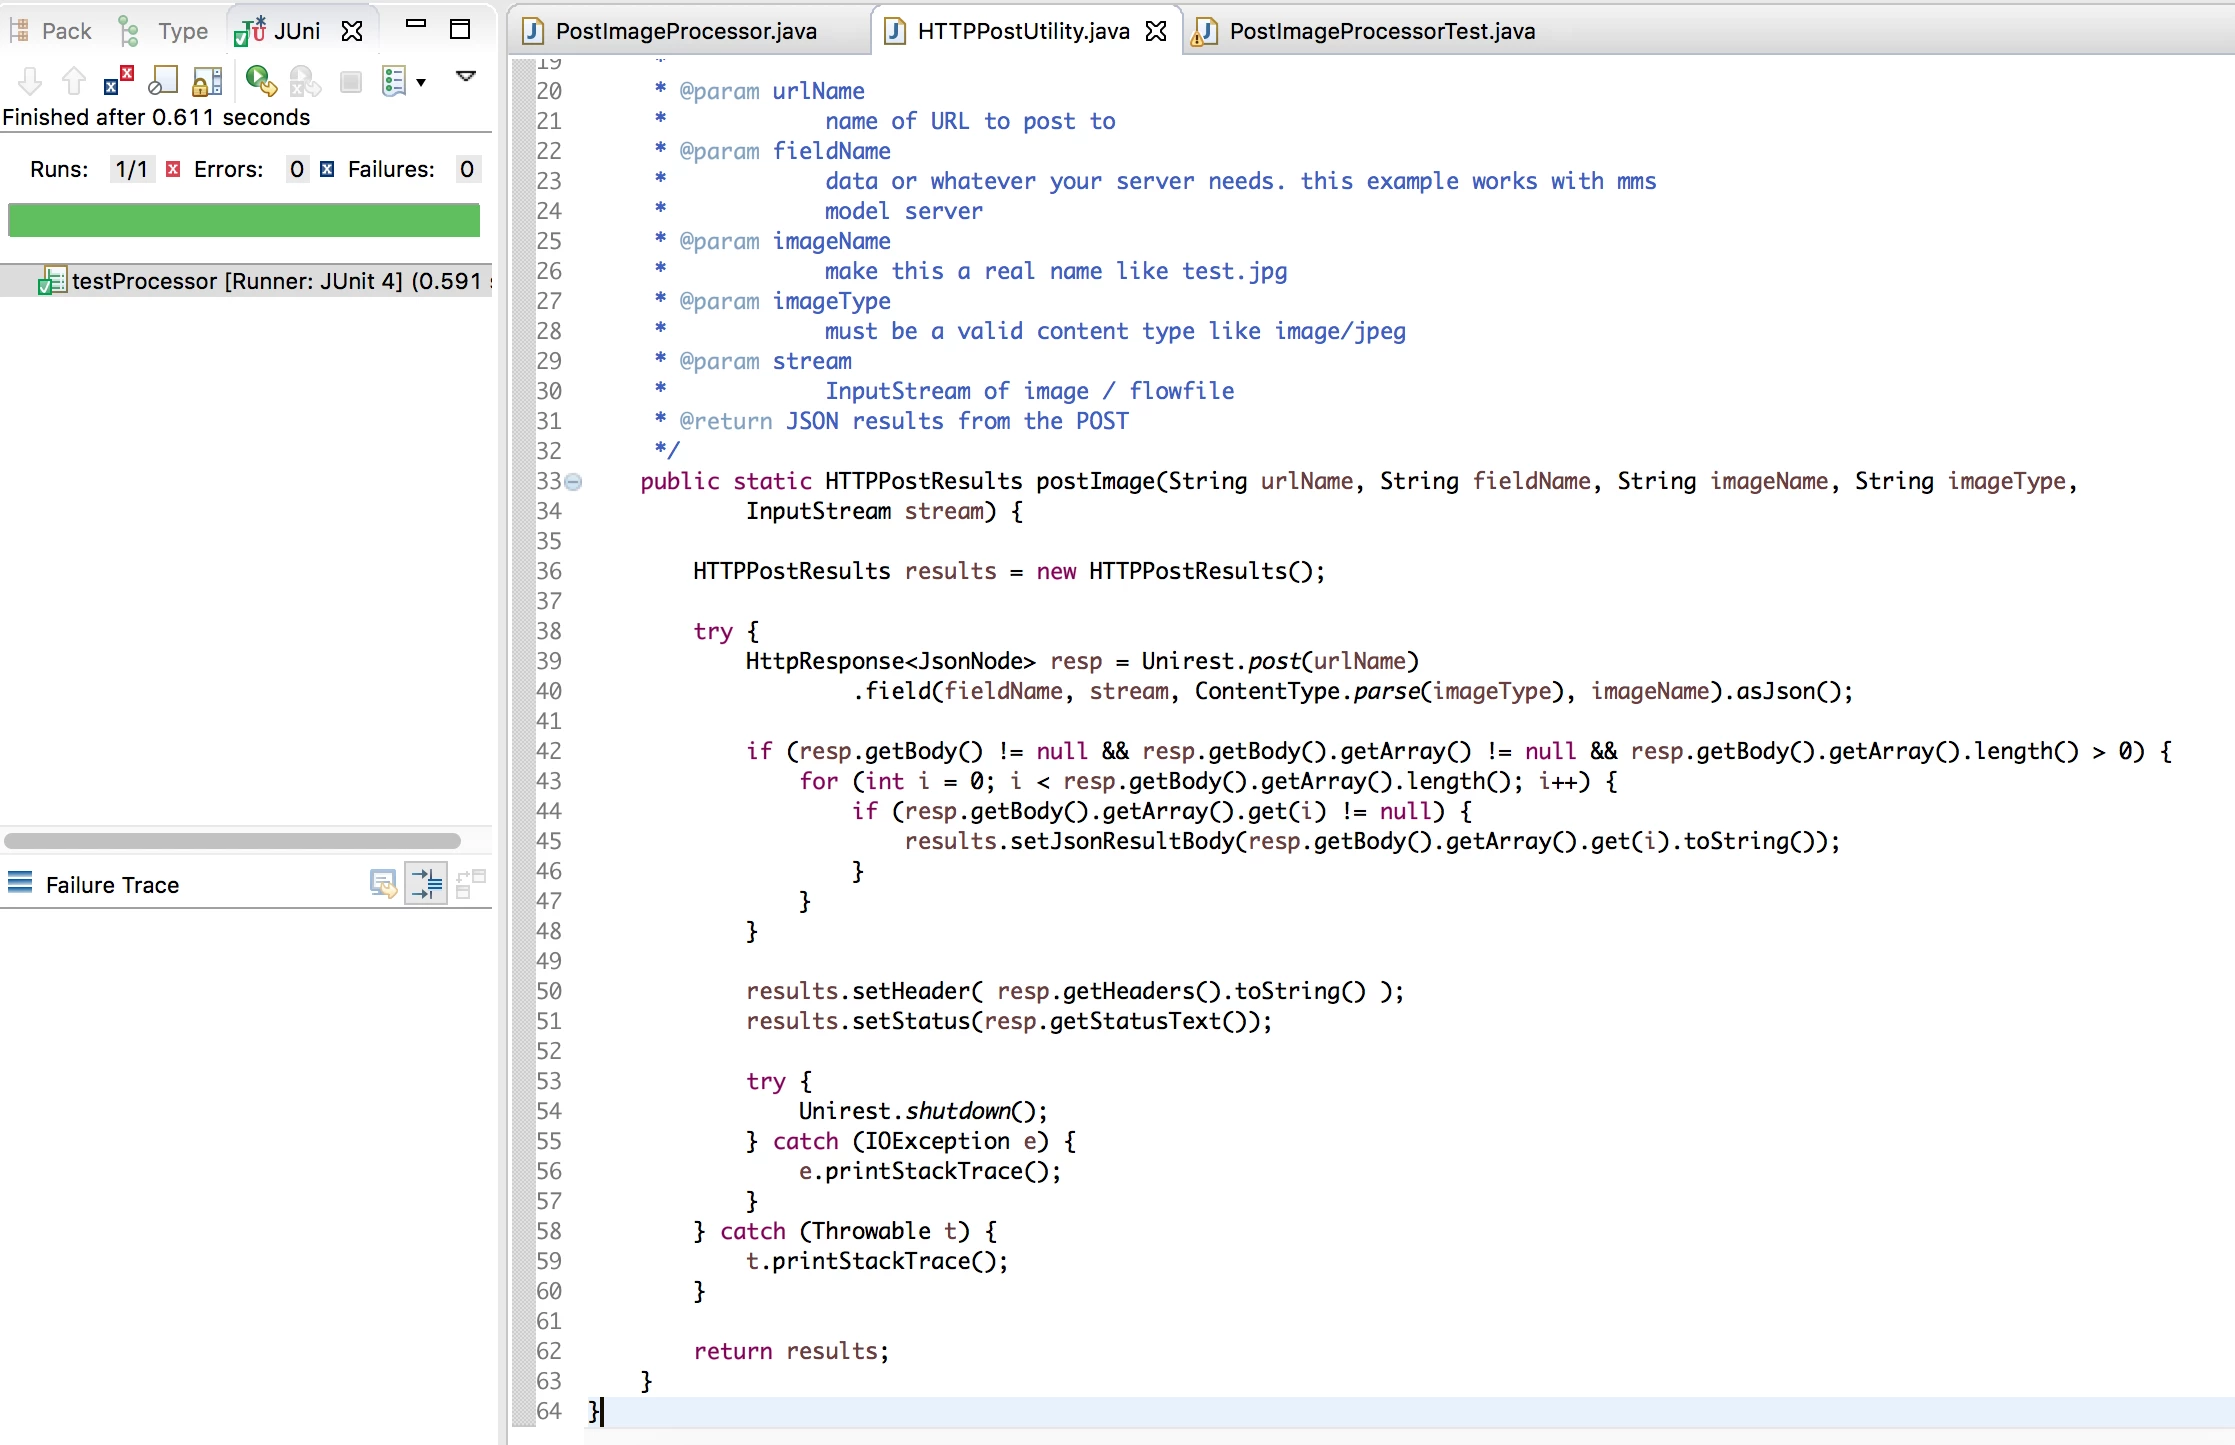2235x1445 pixels.
Task: Click Show Stack Trace in Console icon
Action: point(383,884)
